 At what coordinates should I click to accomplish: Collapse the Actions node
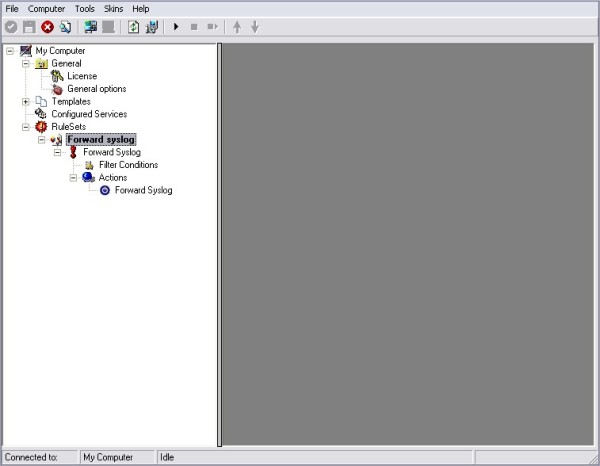click(x=73, y=178)
